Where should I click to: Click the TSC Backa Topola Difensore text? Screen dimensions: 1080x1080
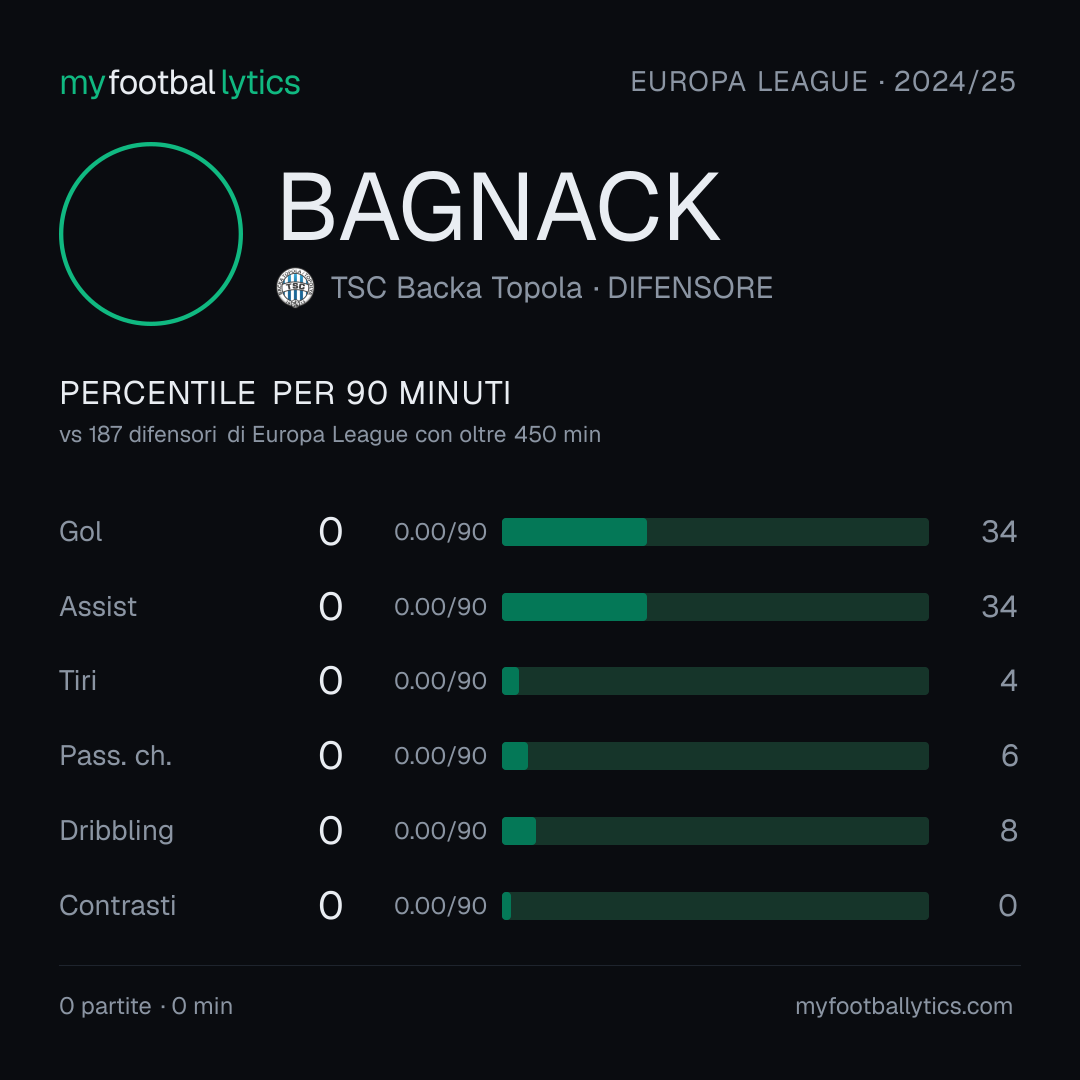[552, 288]
